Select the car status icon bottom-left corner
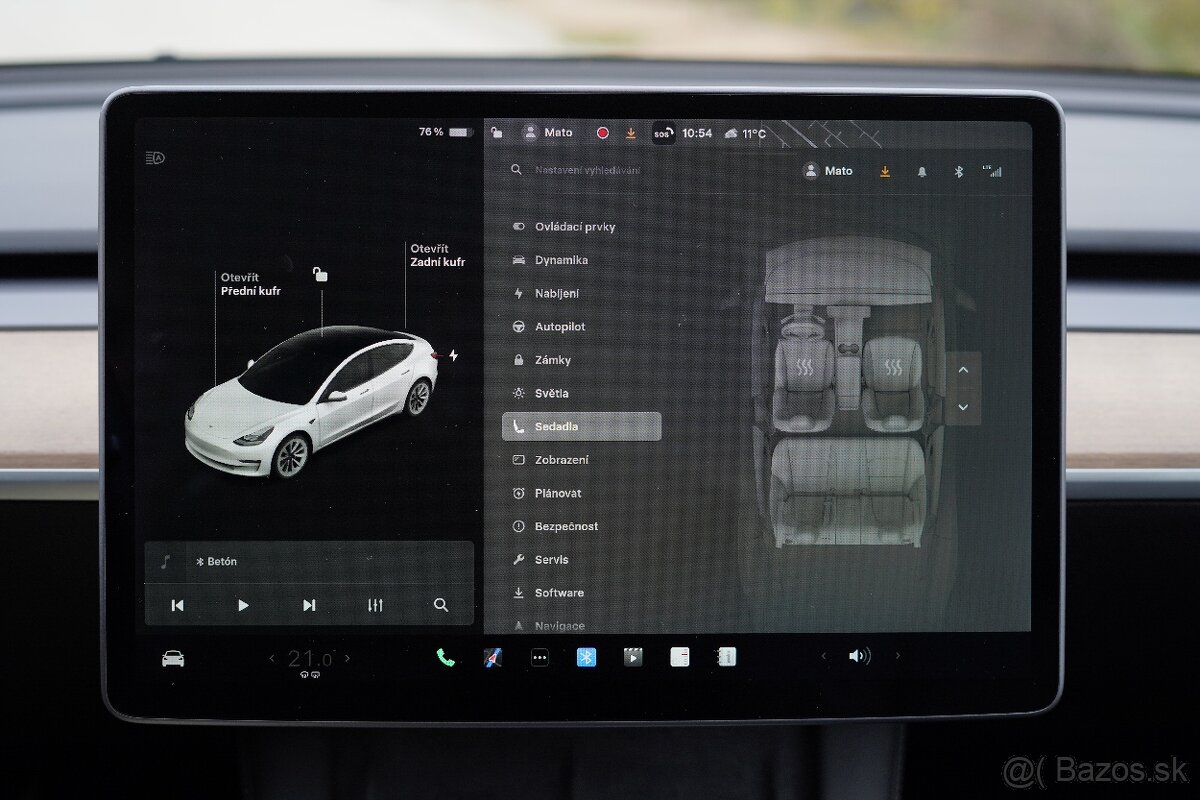This screenshot has height=800, width=1200. (x=172, y=658)
